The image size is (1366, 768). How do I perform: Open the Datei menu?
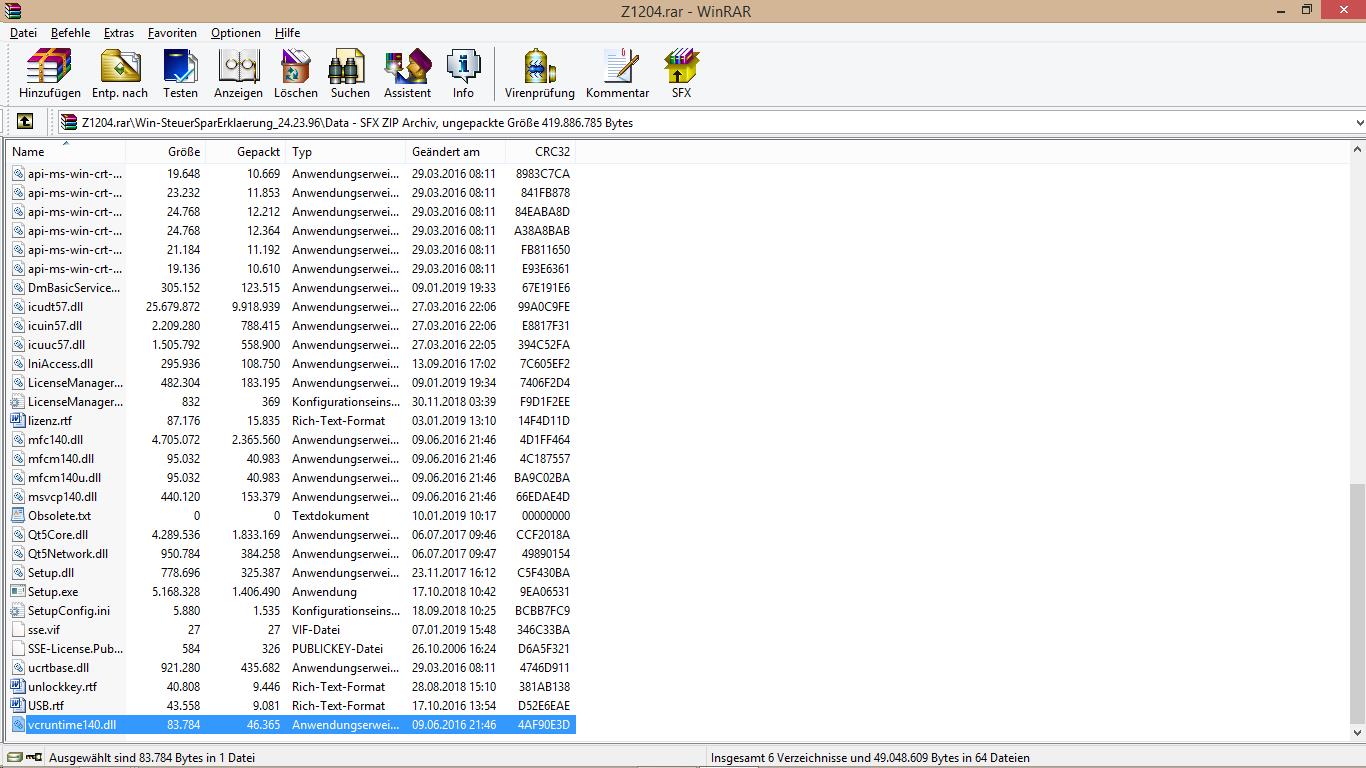(x=23, y=33)
